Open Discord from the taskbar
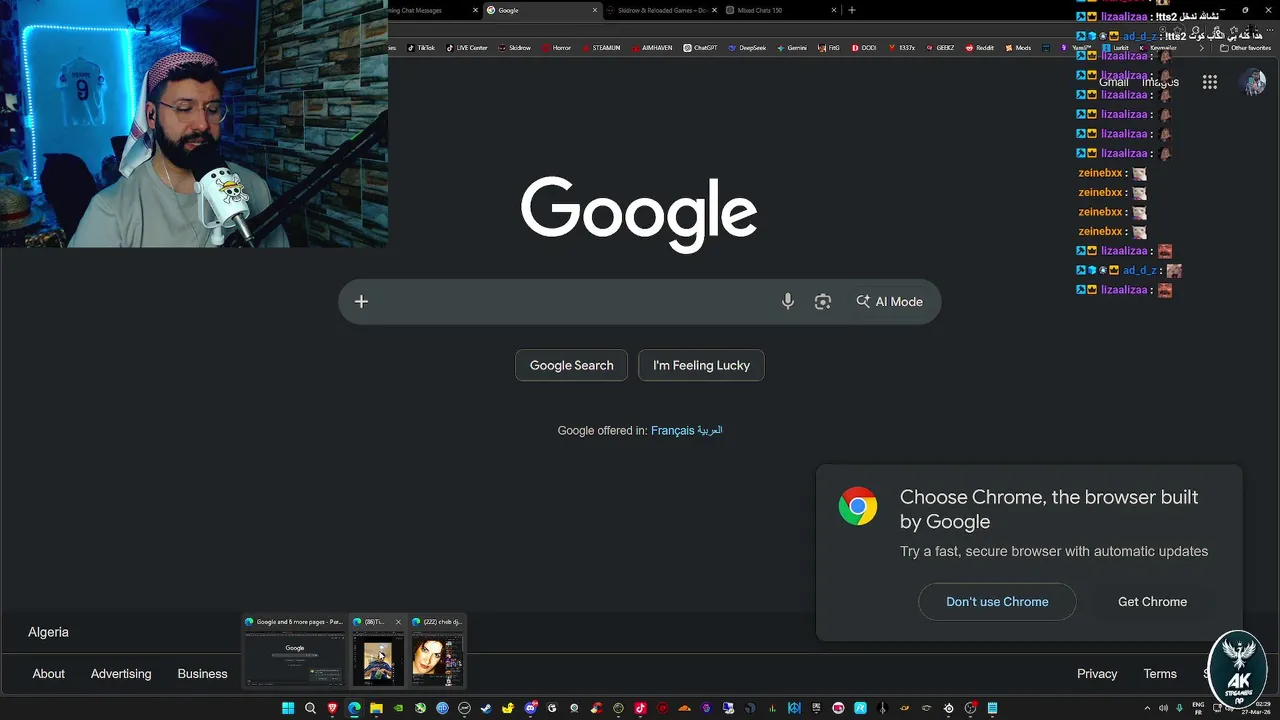 (x=531, y=708)
